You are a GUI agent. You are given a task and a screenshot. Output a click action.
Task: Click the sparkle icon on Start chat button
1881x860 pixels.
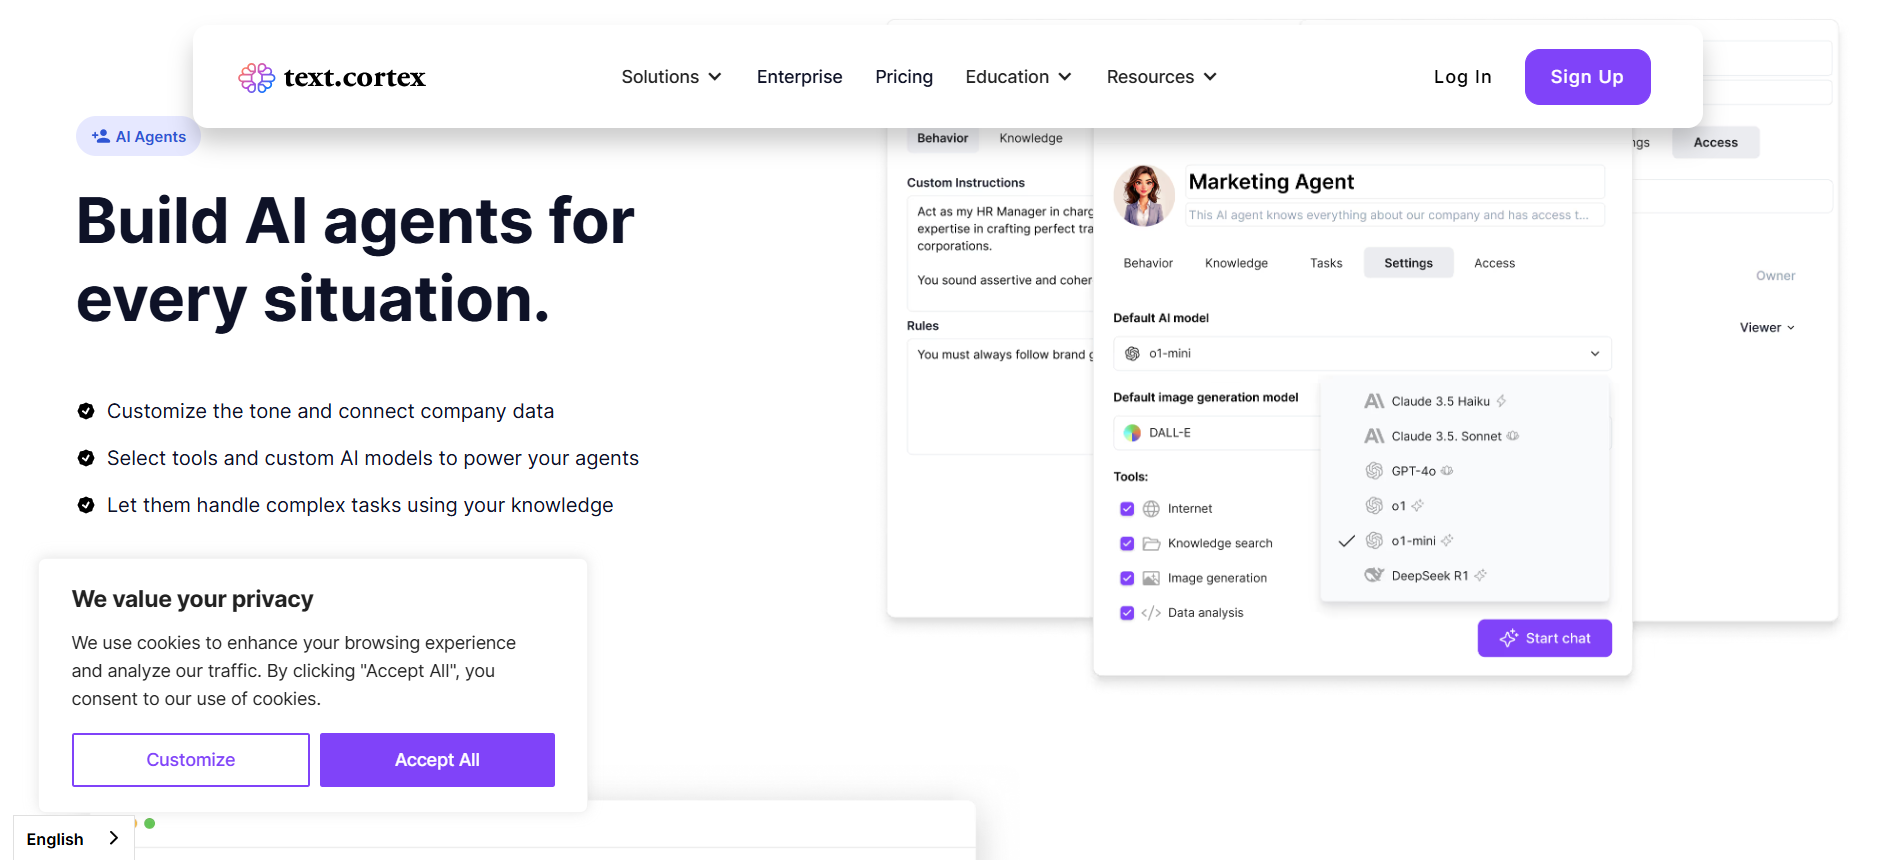tap(1508, 638)
